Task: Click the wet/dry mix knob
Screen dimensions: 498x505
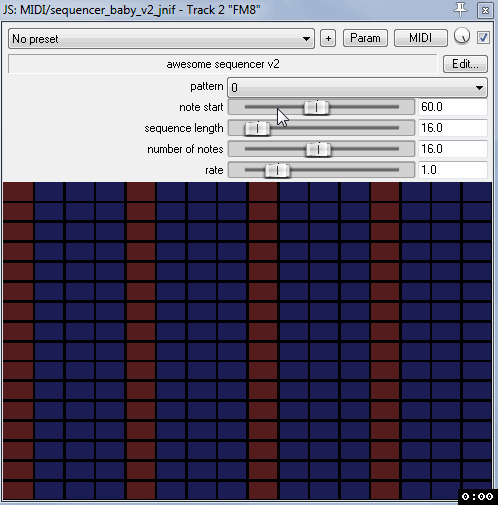Action: [x=462, y=36]
